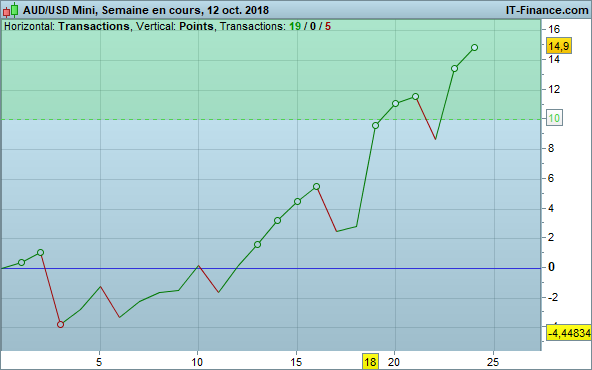The height and width of the screenshot is (370, 592).
Task: Click the data point at transaction 16 peak
Action: pos(316,187)
